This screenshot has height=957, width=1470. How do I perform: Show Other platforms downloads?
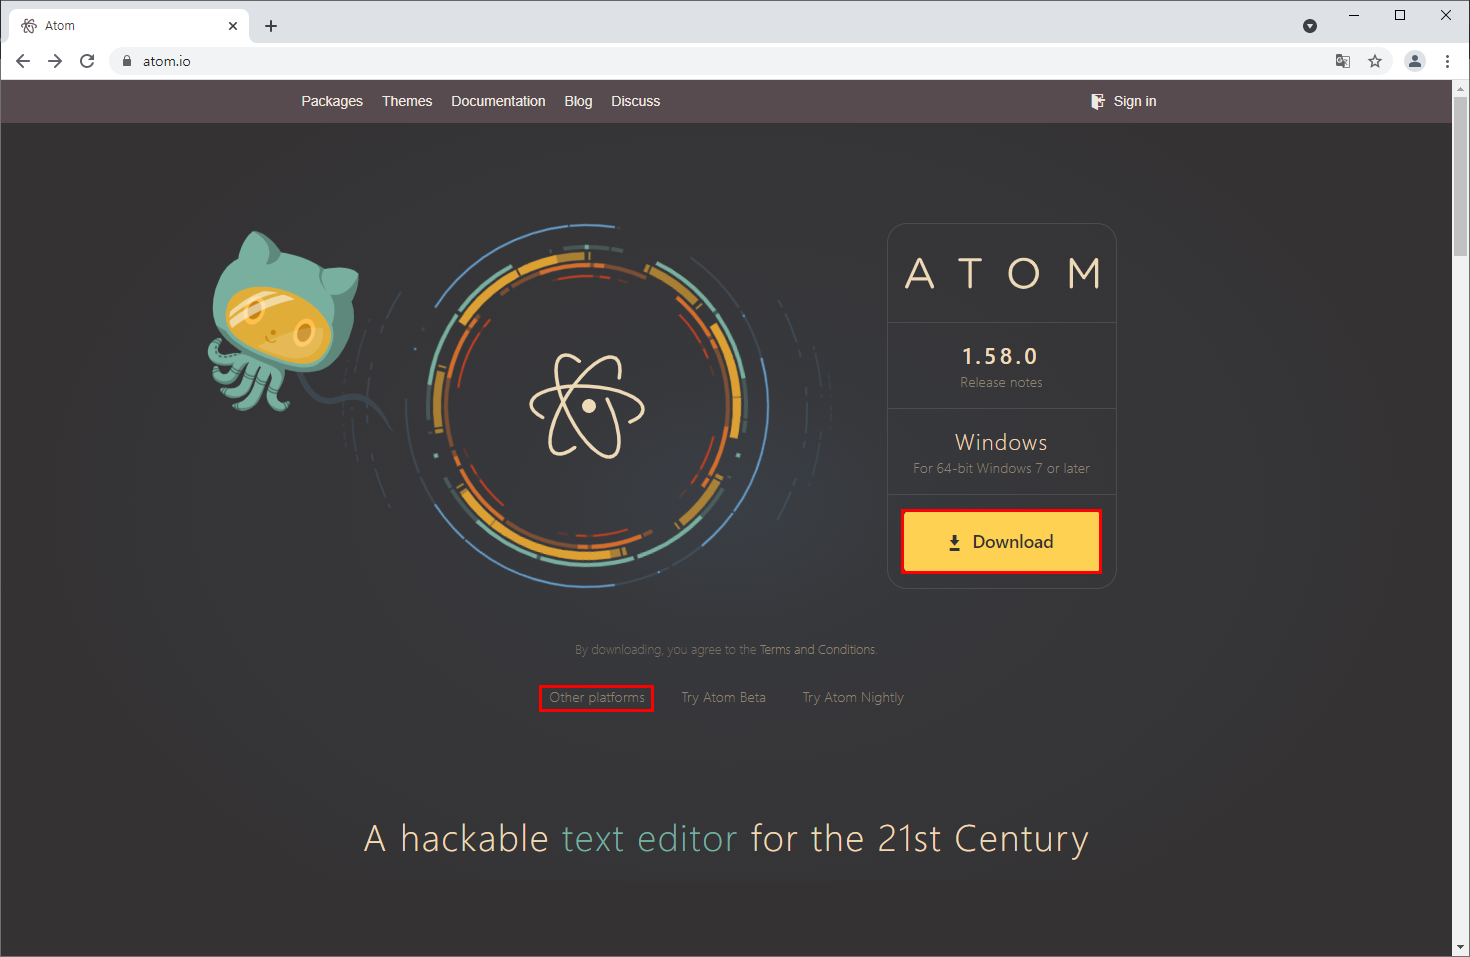point(597,698)
